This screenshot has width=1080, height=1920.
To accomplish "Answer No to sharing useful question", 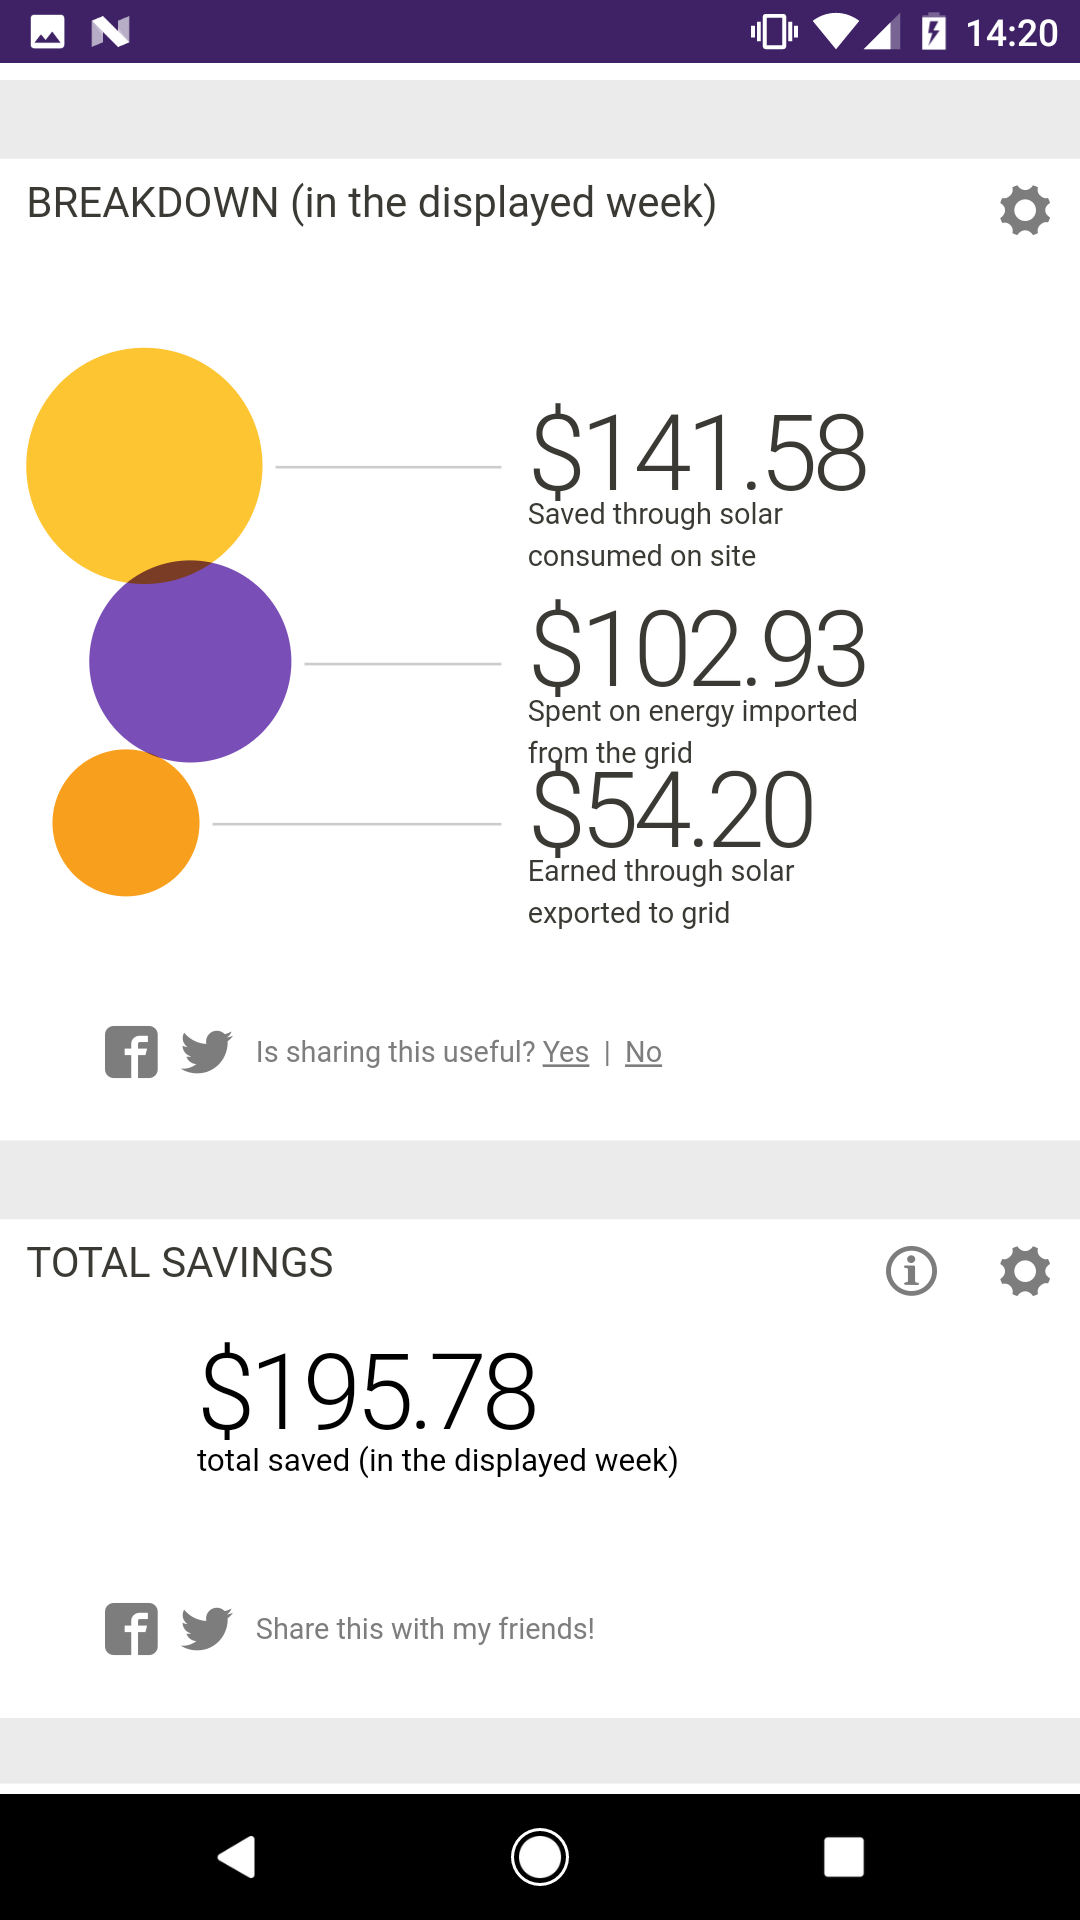I will click(643, 1052).
